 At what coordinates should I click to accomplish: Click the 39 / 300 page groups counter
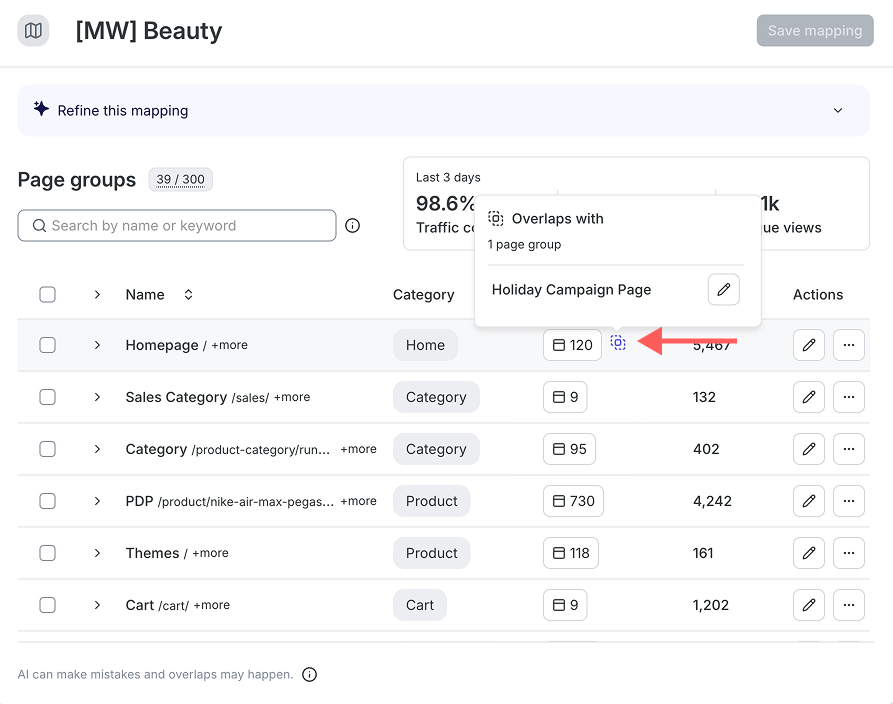[x=181, y=179]
